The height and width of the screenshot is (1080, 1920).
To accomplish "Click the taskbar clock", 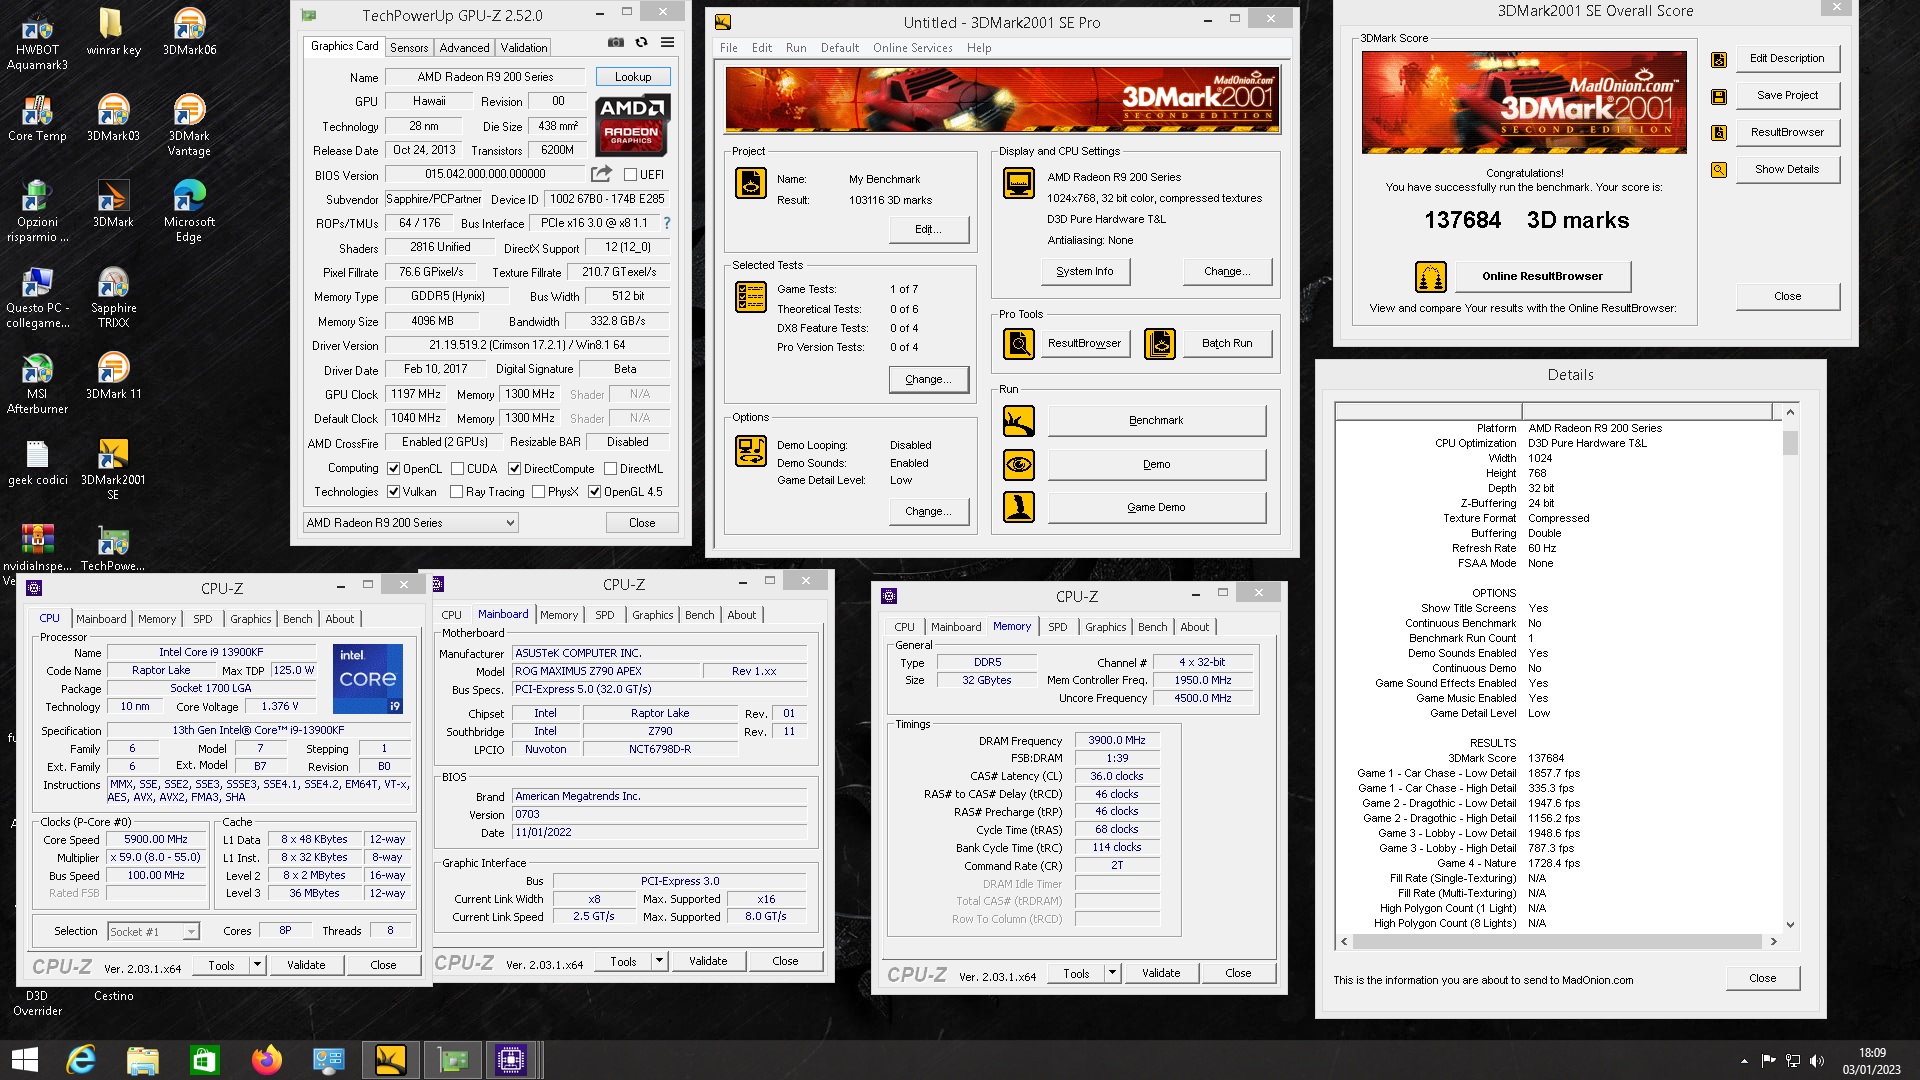I will pyautogui.click(x=1872, y=1060).
